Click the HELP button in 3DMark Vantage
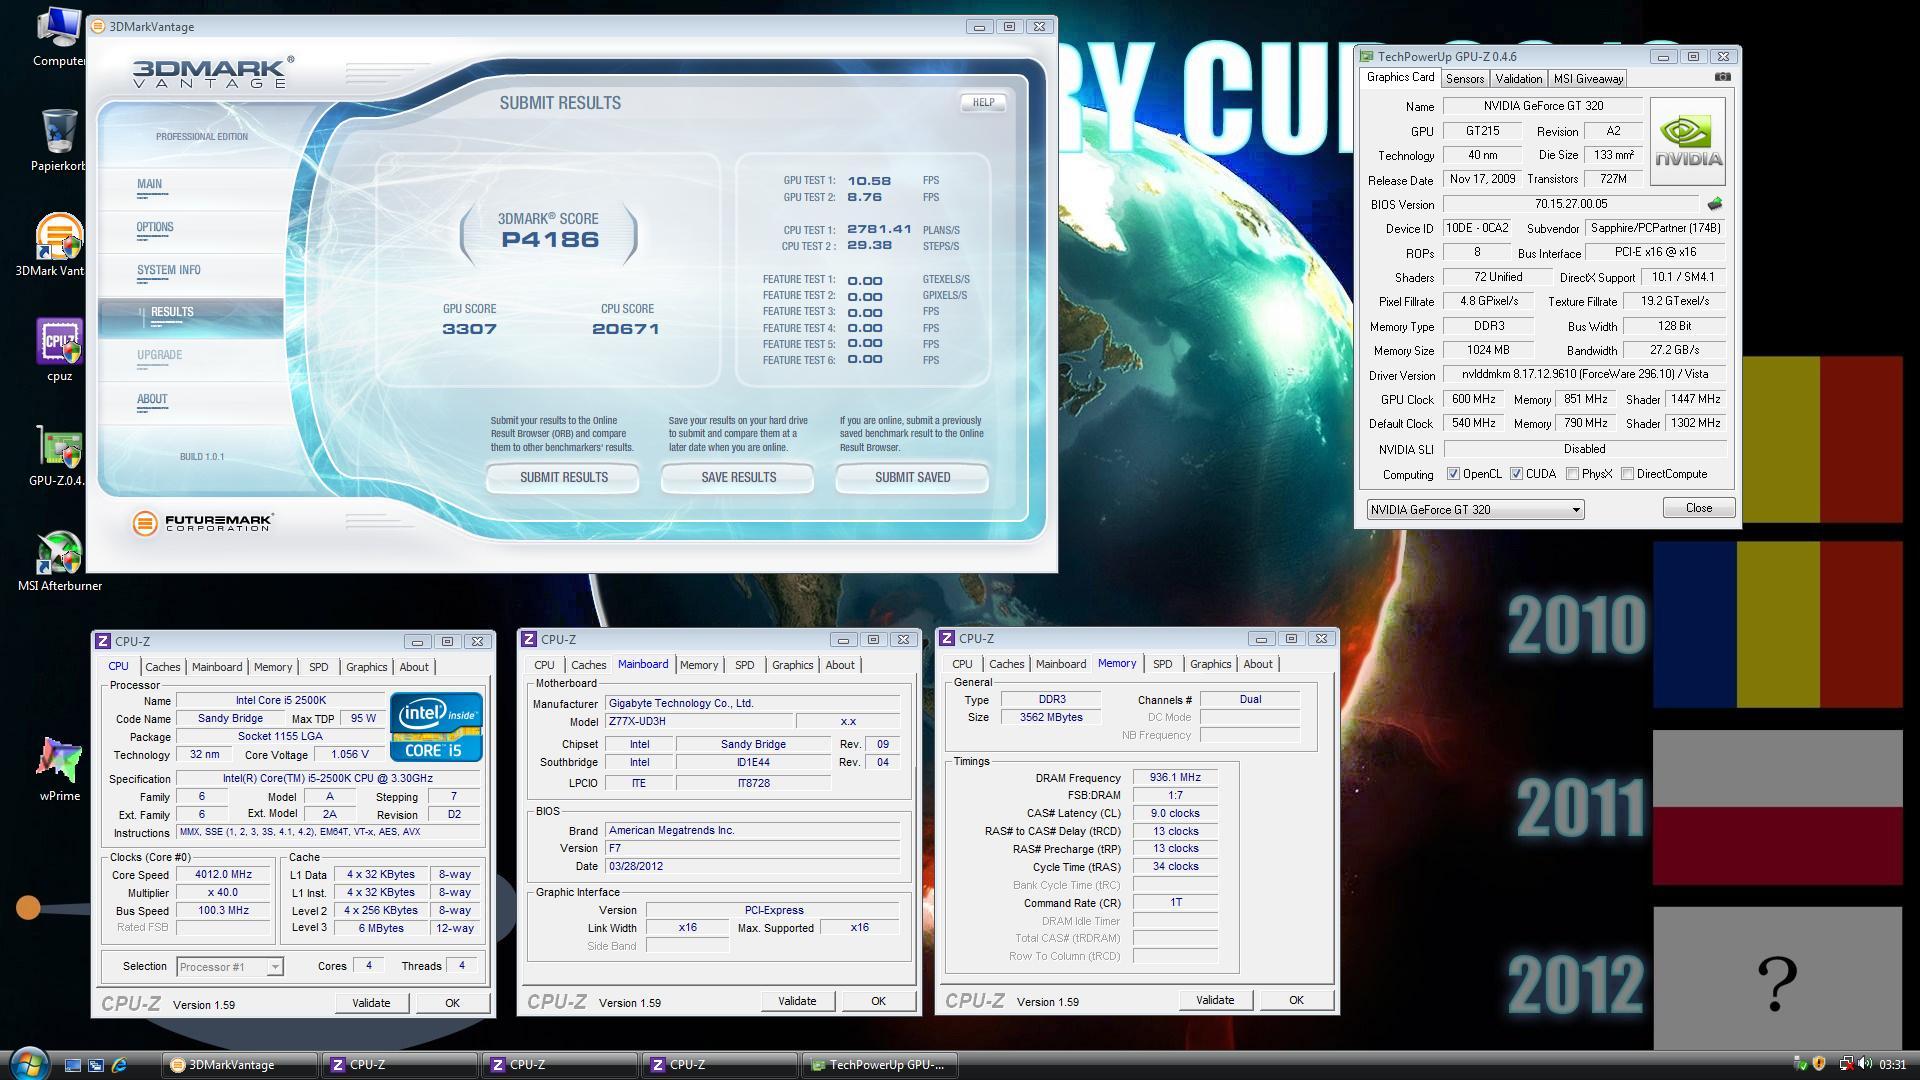 [x=983, y=102]
